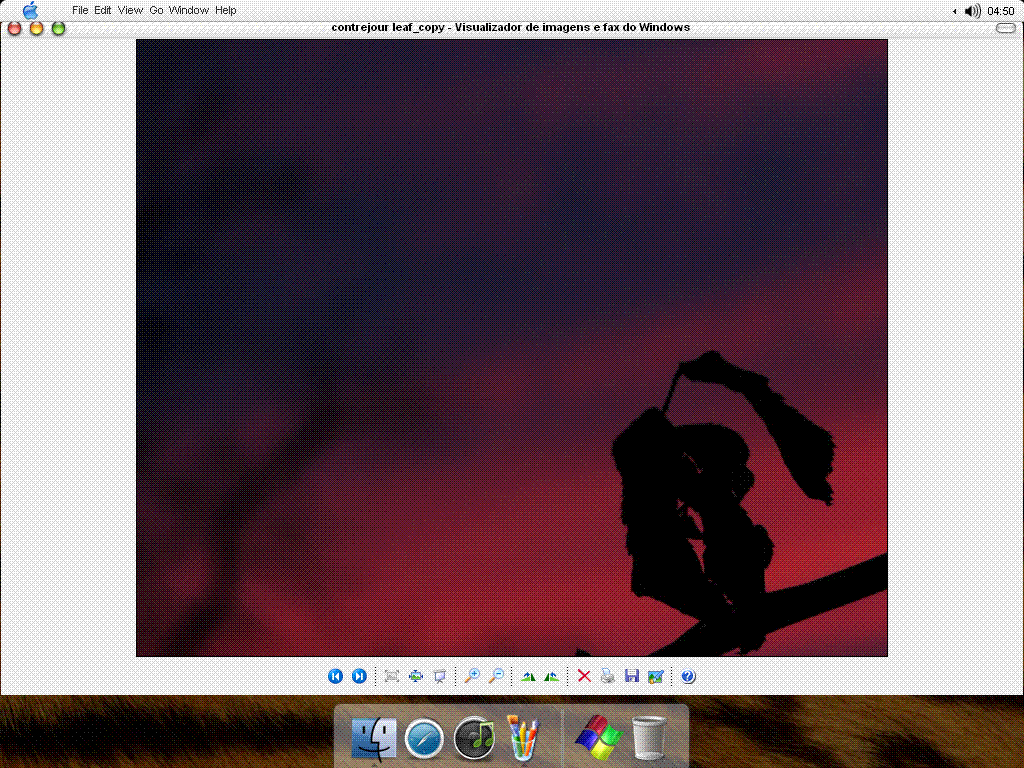1024x768 pixels.
Task: Open image for editing
Action: point(656,677)
